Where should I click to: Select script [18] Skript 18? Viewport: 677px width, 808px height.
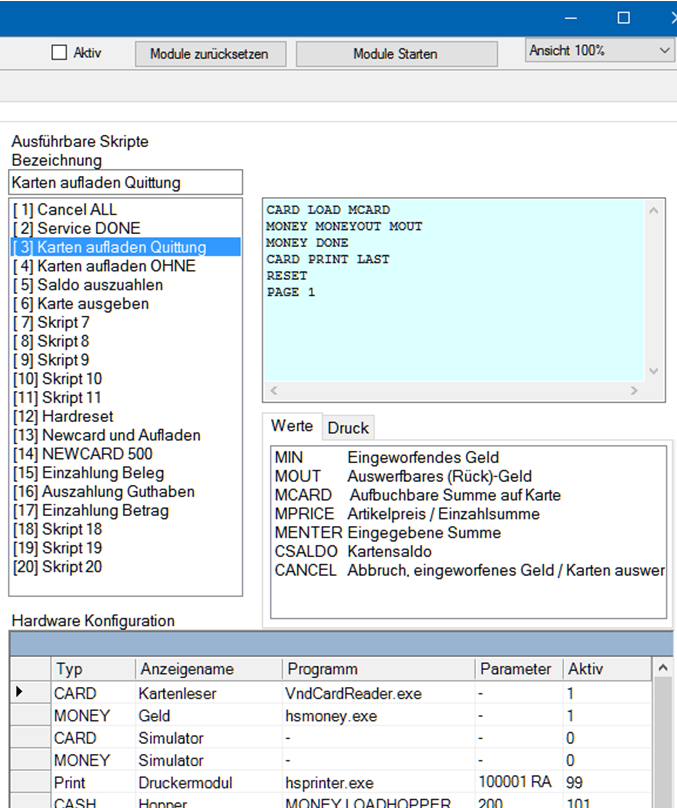coord(126,529)
